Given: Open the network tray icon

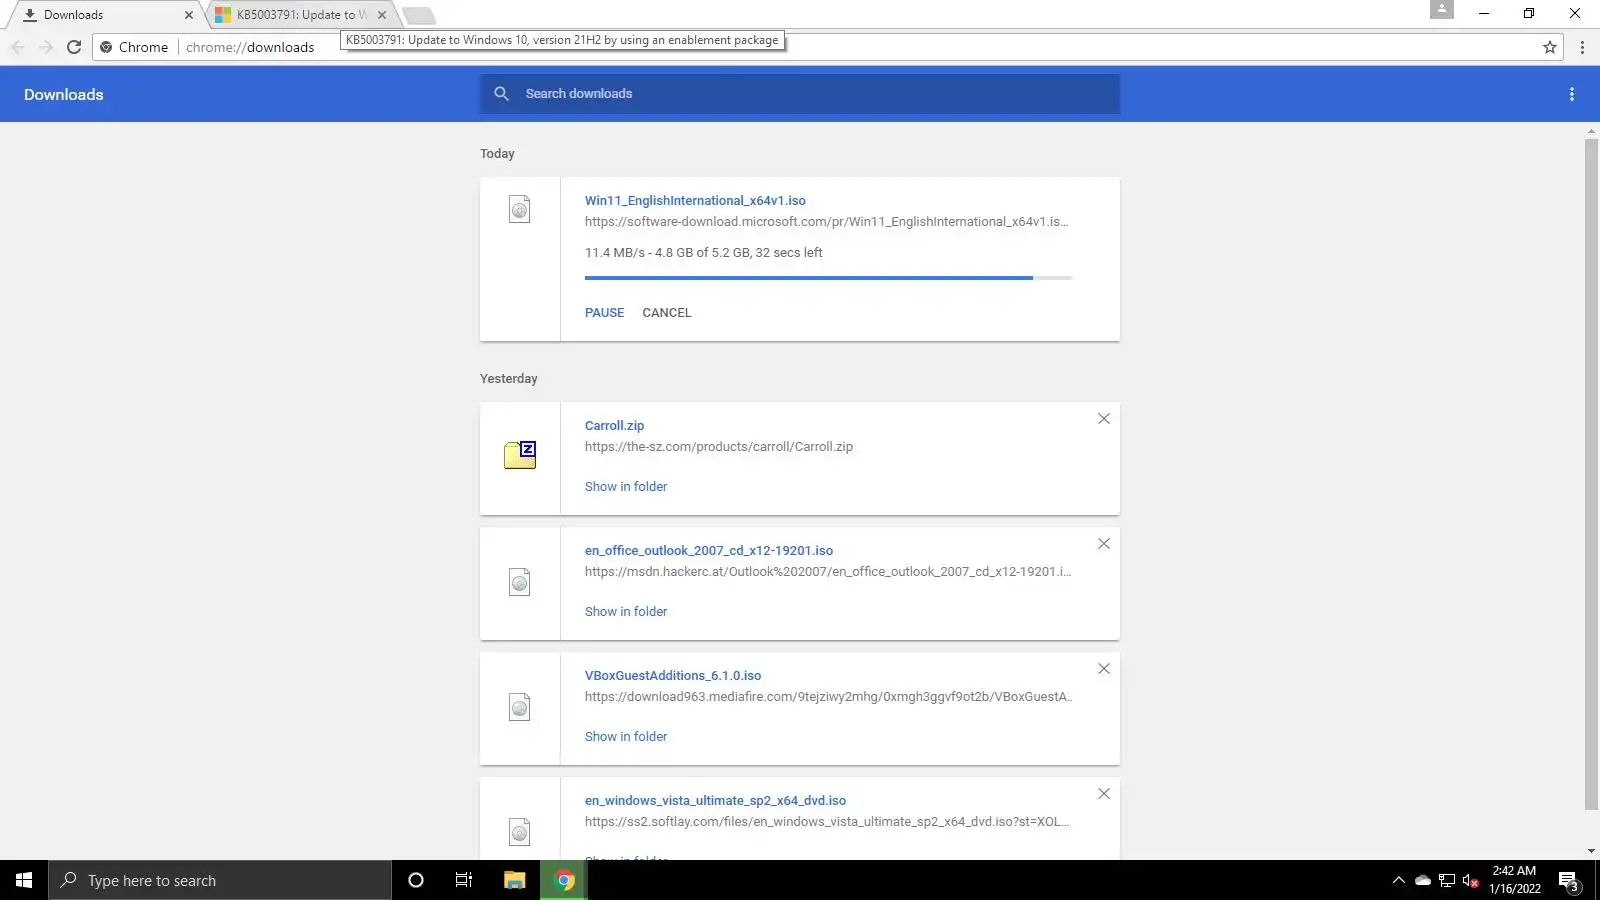Looking at the screenshot, I should pos(1447,881).
